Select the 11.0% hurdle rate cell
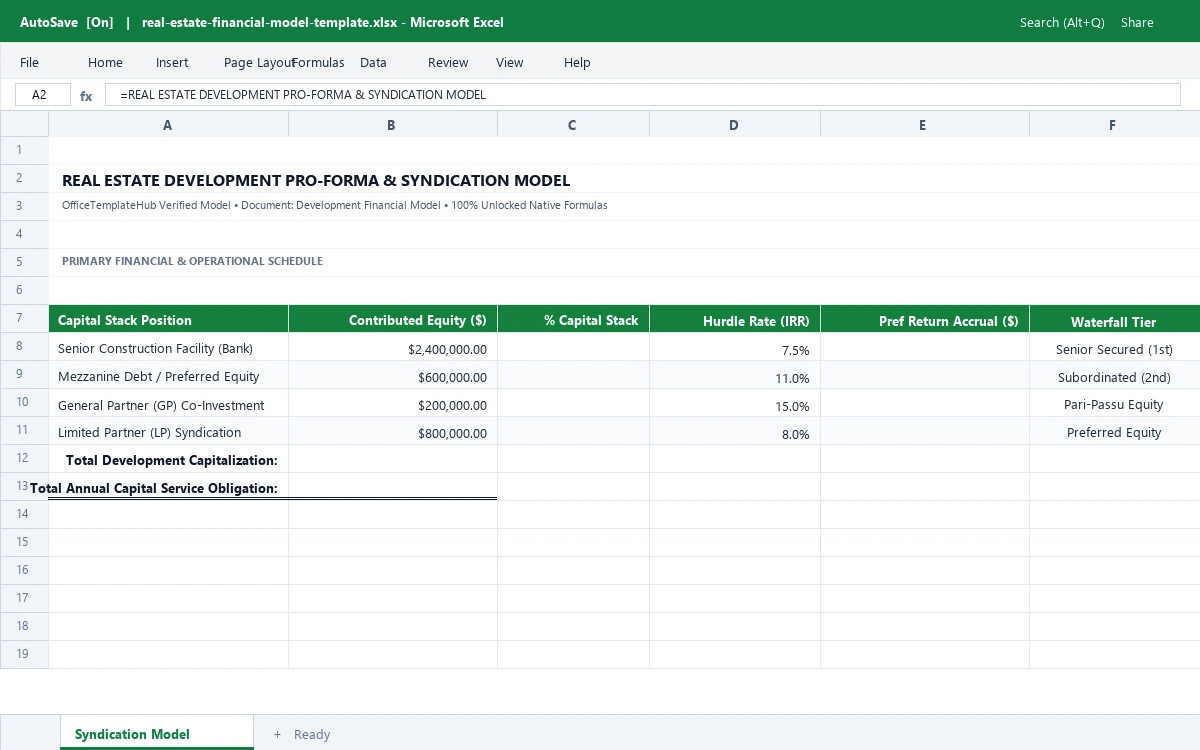Screen dimensions: 1200x750 [734, 375]
